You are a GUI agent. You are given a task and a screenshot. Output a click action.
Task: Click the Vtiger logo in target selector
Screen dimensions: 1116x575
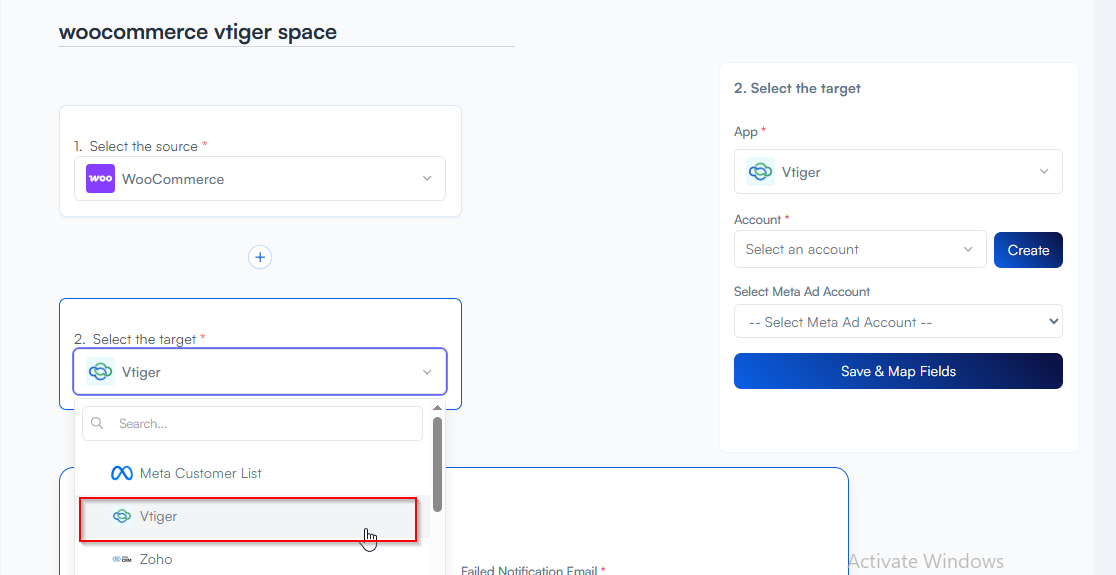point(100,372)
